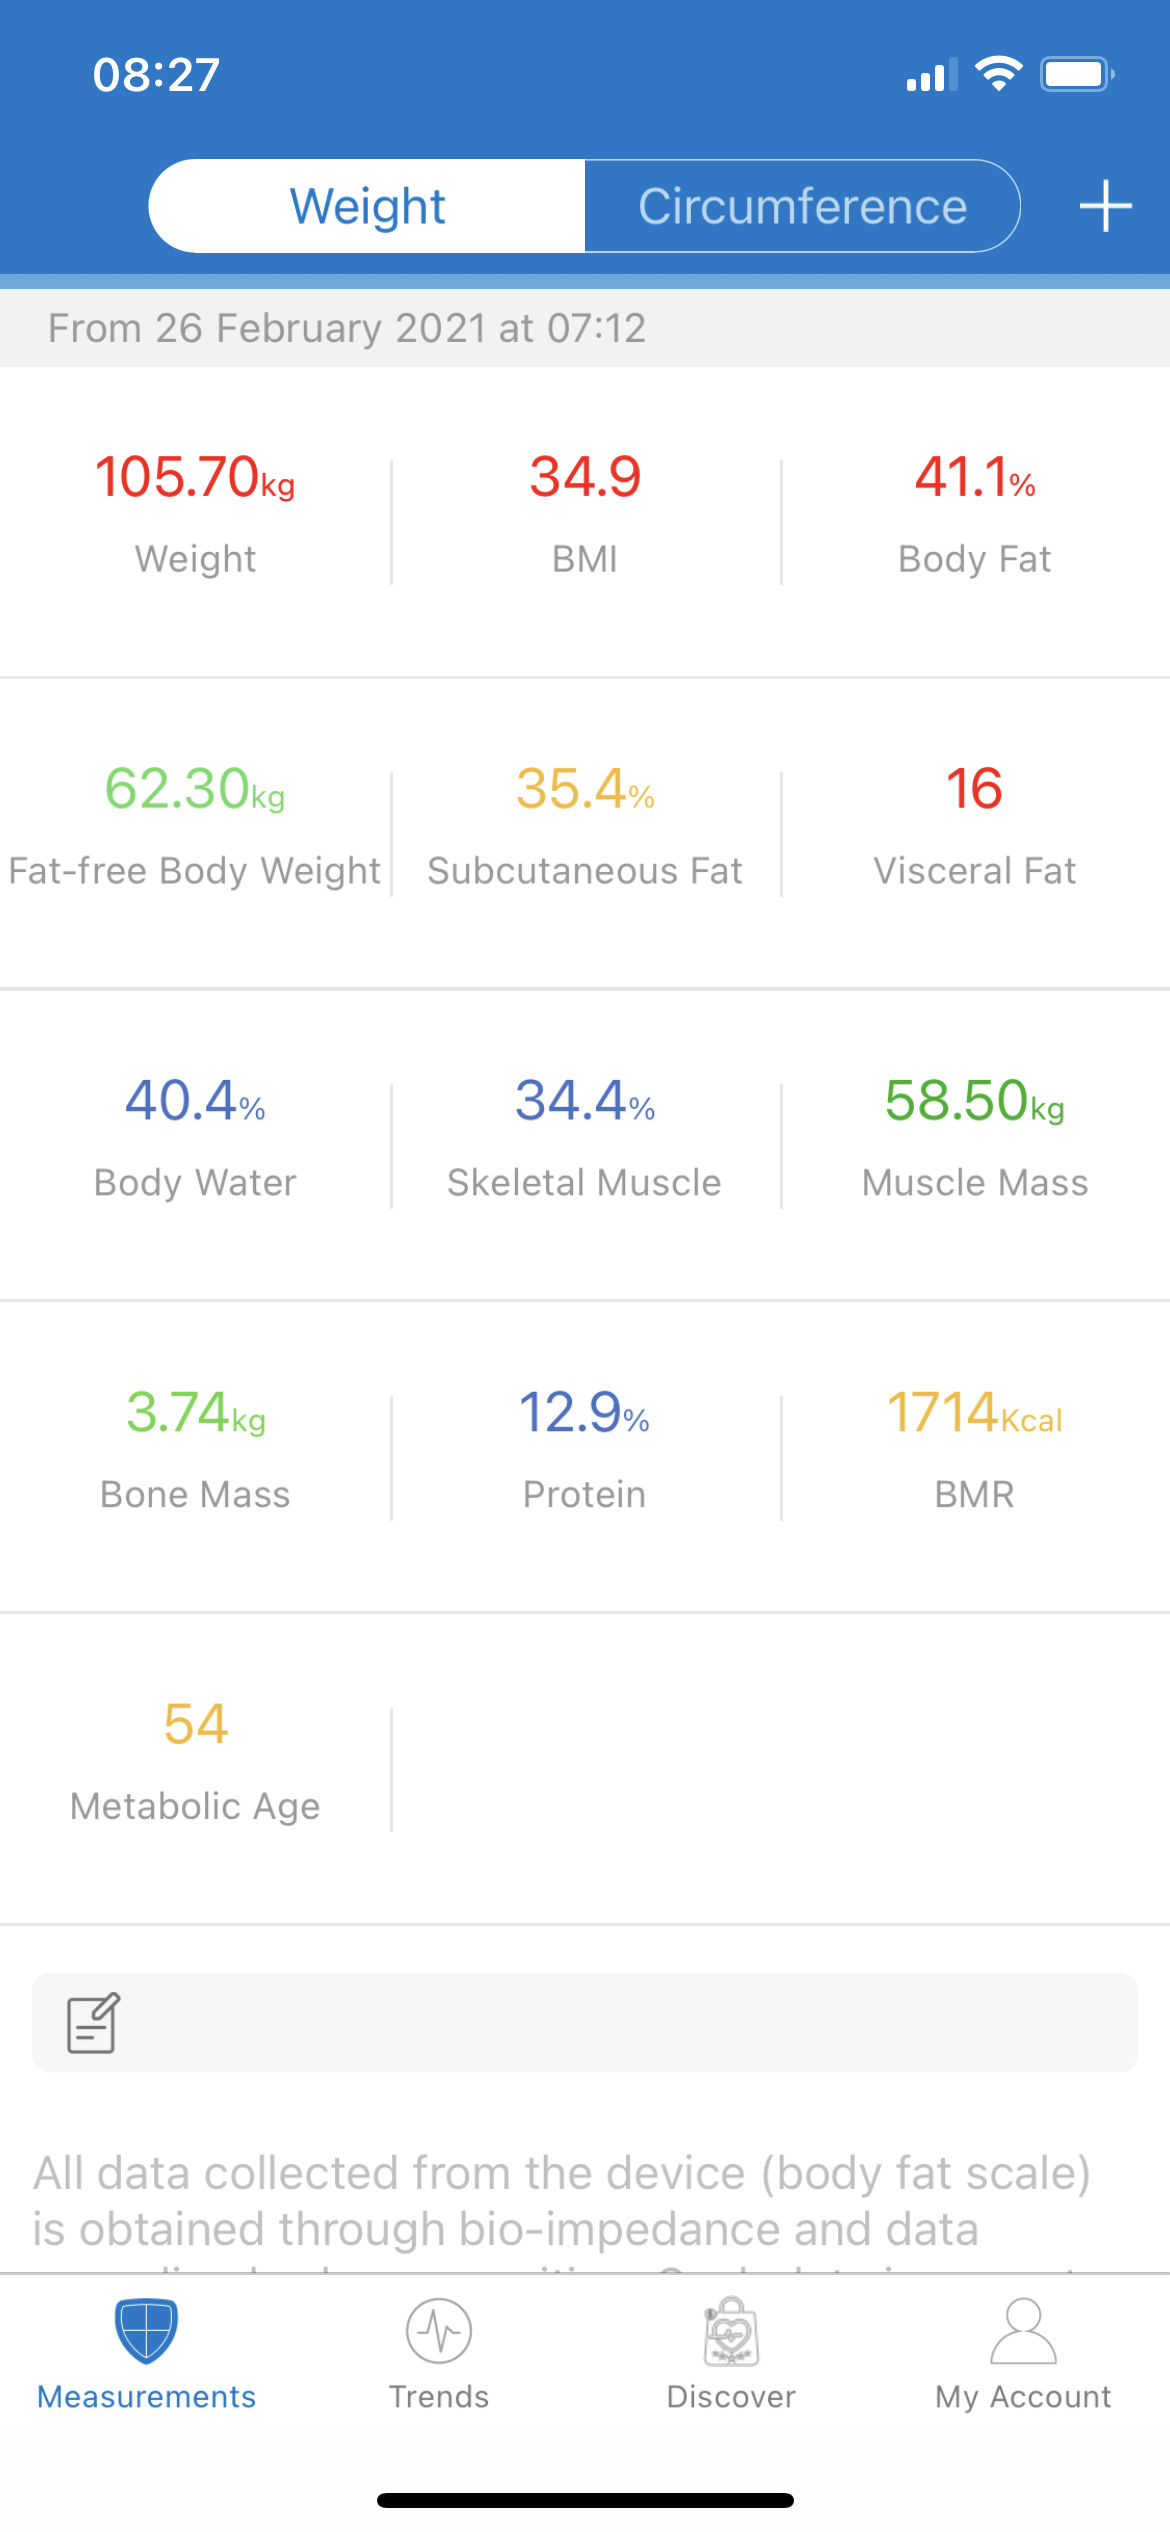Viewport: 1170px width, 2532px height.
Task: Click the empty notes input field
Action: tap(620, 2022)
